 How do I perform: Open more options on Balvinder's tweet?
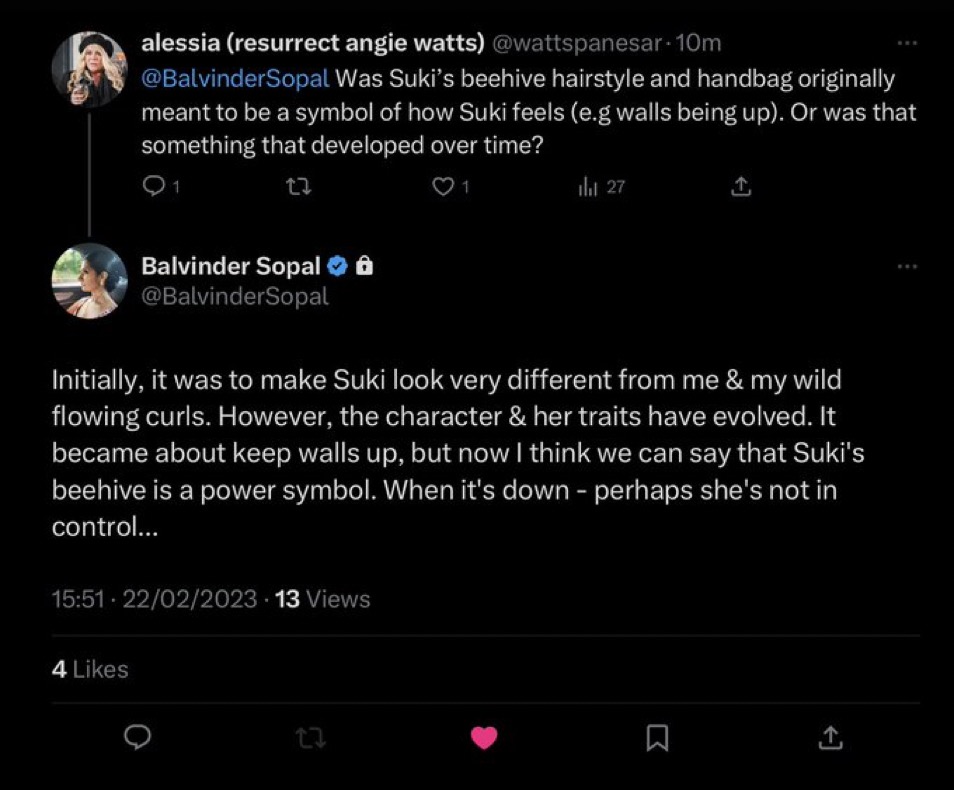(x=906, y=267)
